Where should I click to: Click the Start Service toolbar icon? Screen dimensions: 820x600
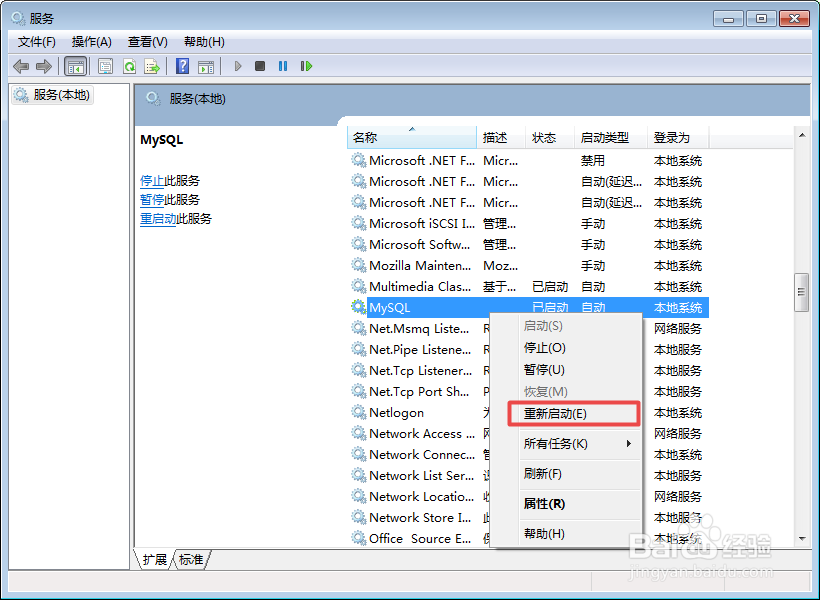(238, 66)
